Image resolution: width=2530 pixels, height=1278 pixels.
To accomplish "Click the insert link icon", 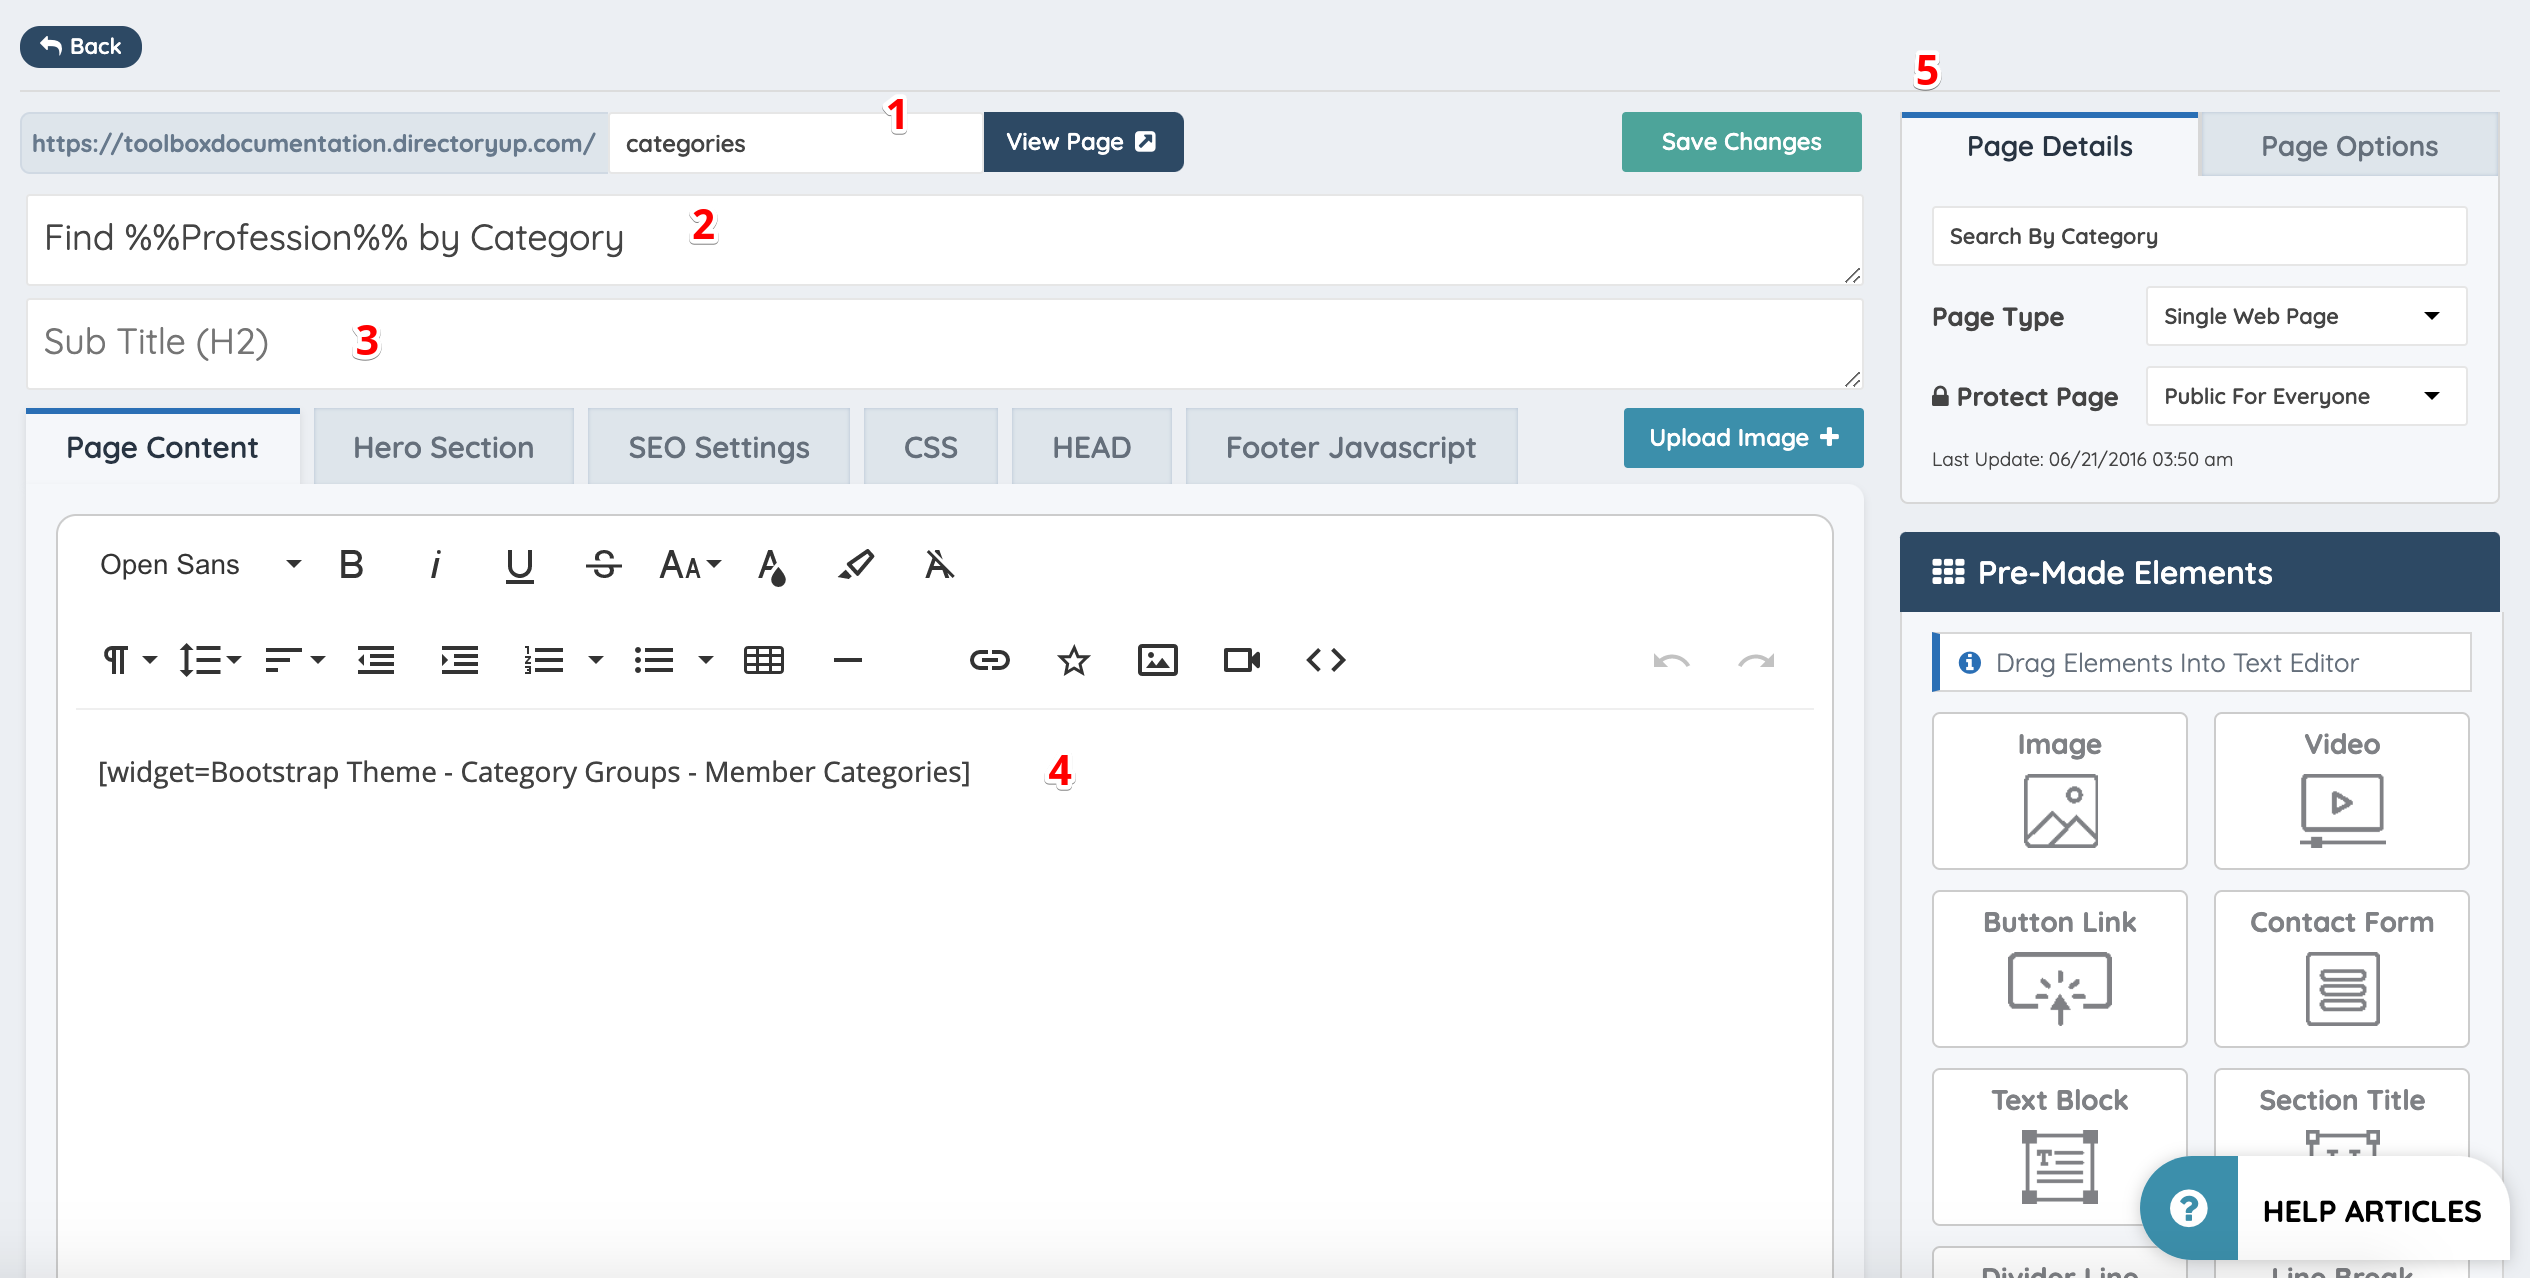I will tap(989, 660).
